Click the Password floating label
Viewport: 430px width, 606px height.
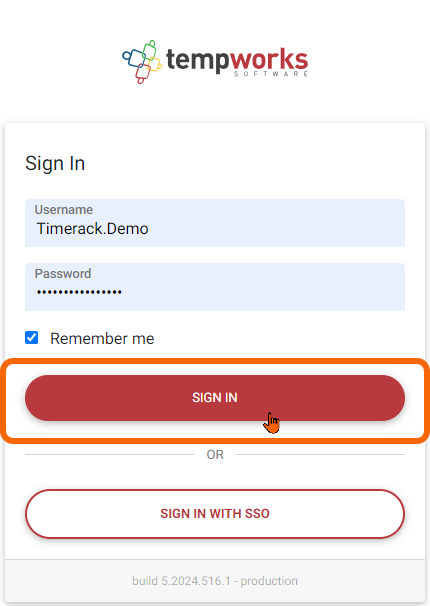63,274
